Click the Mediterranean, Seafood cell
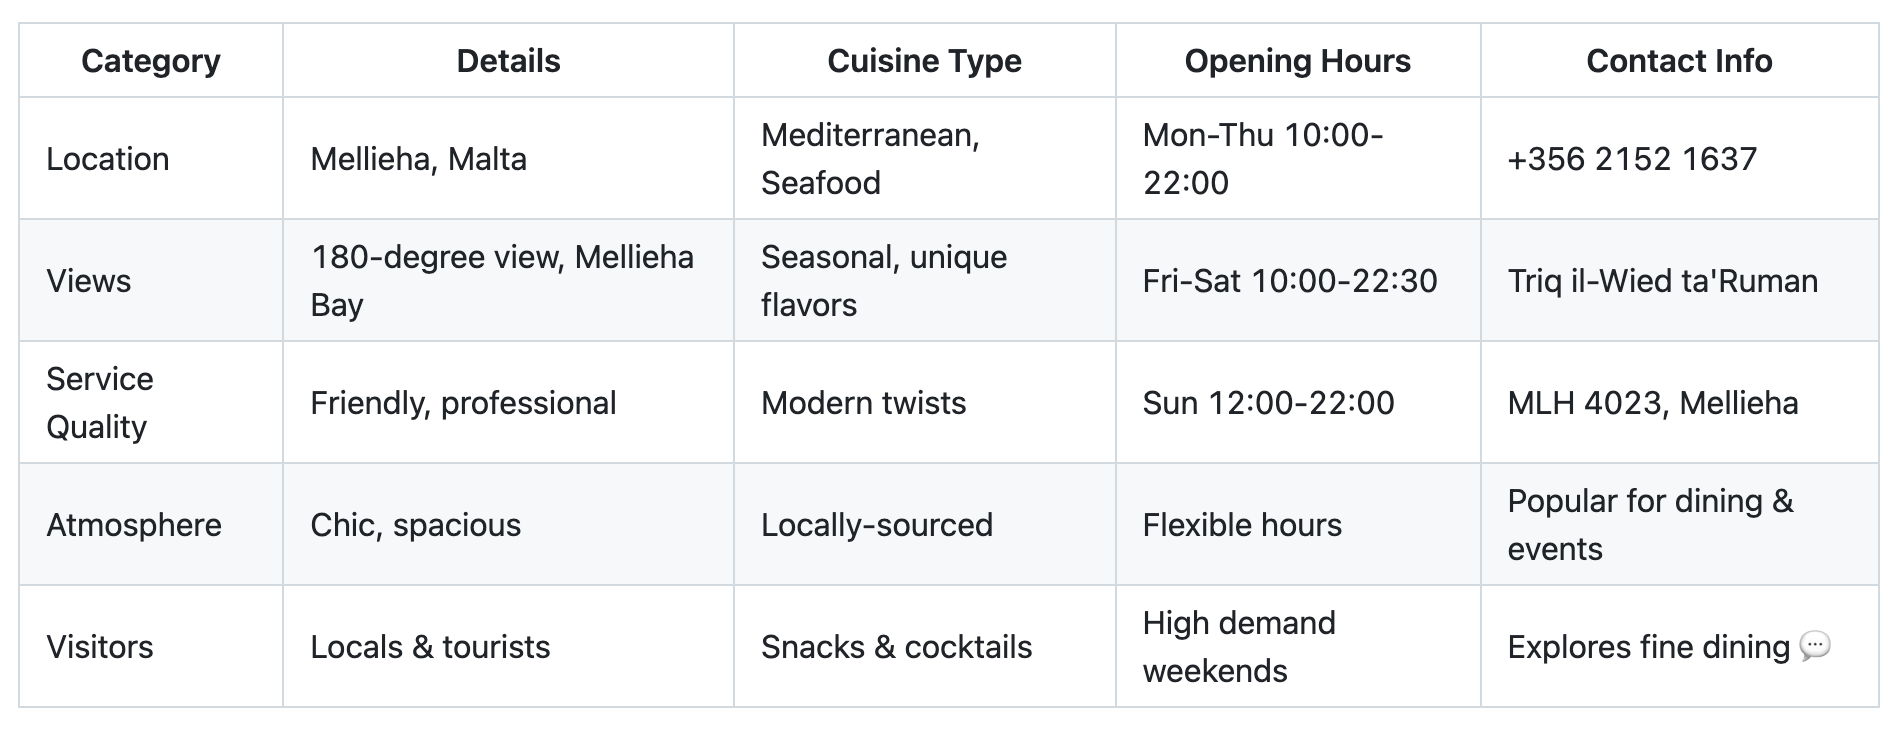 [925, 158]
